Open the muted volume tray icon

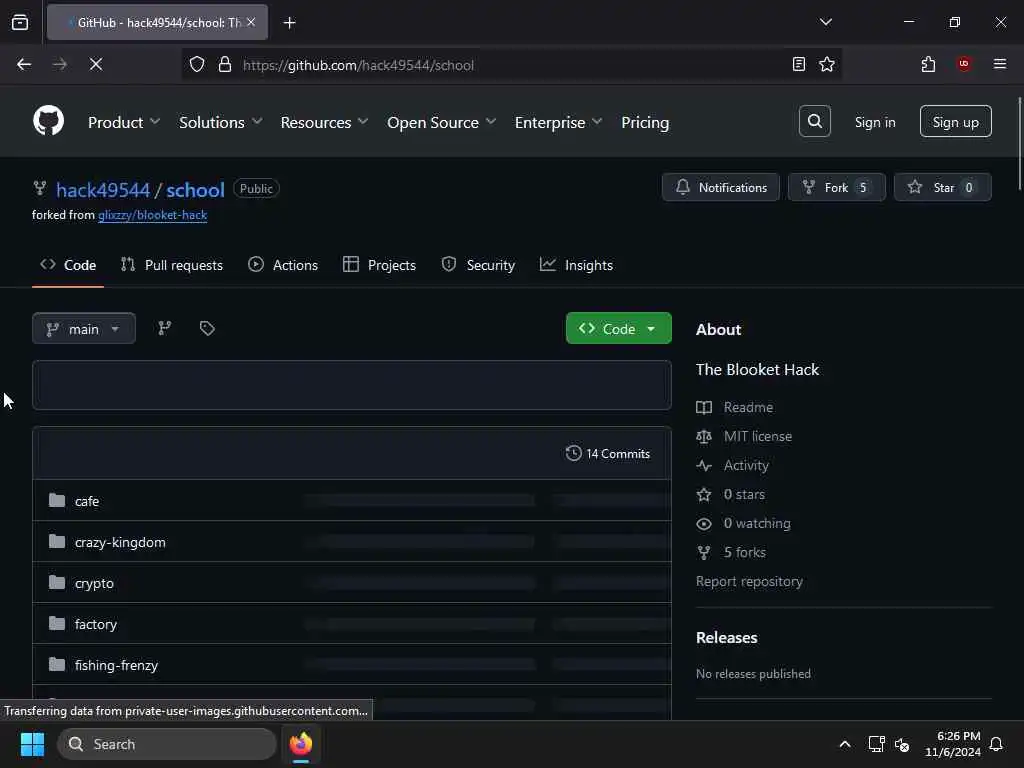click(x=903, y=744)
